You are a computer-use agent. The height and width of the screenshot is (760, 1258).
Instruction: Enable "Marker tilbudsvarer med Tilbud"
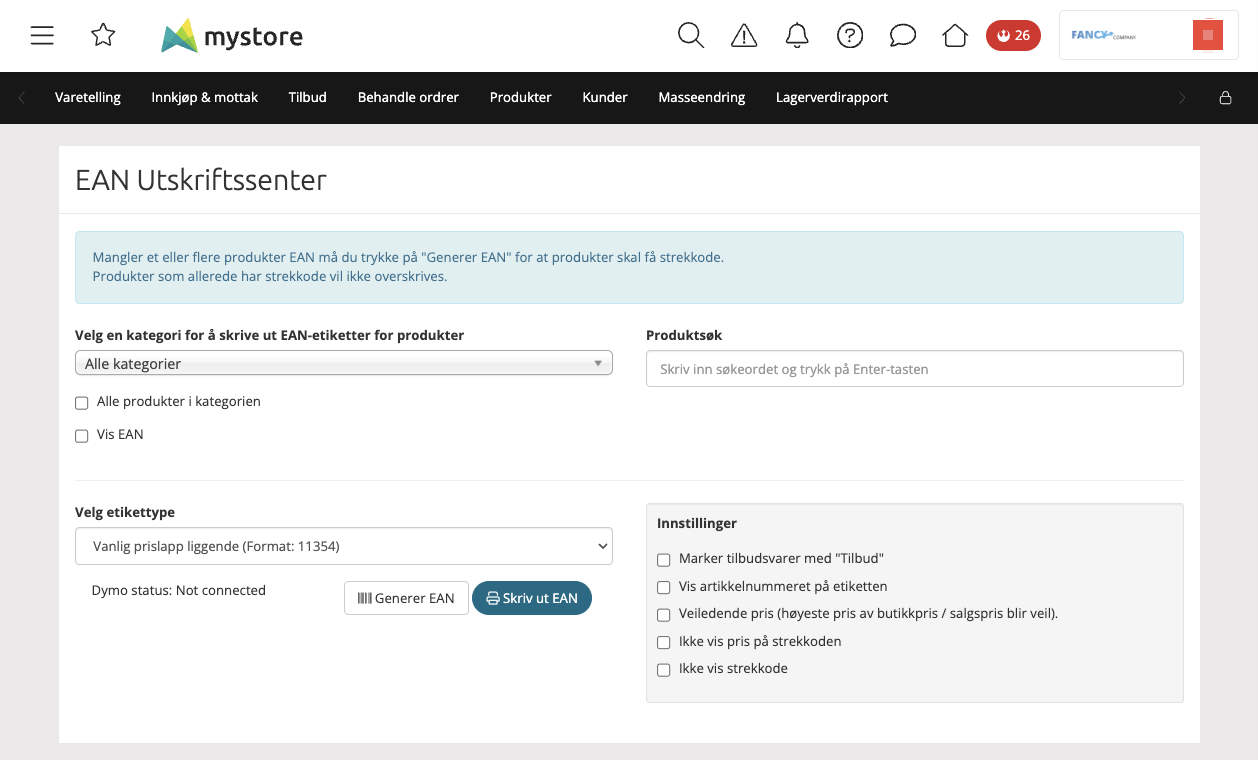click(663, 560)
